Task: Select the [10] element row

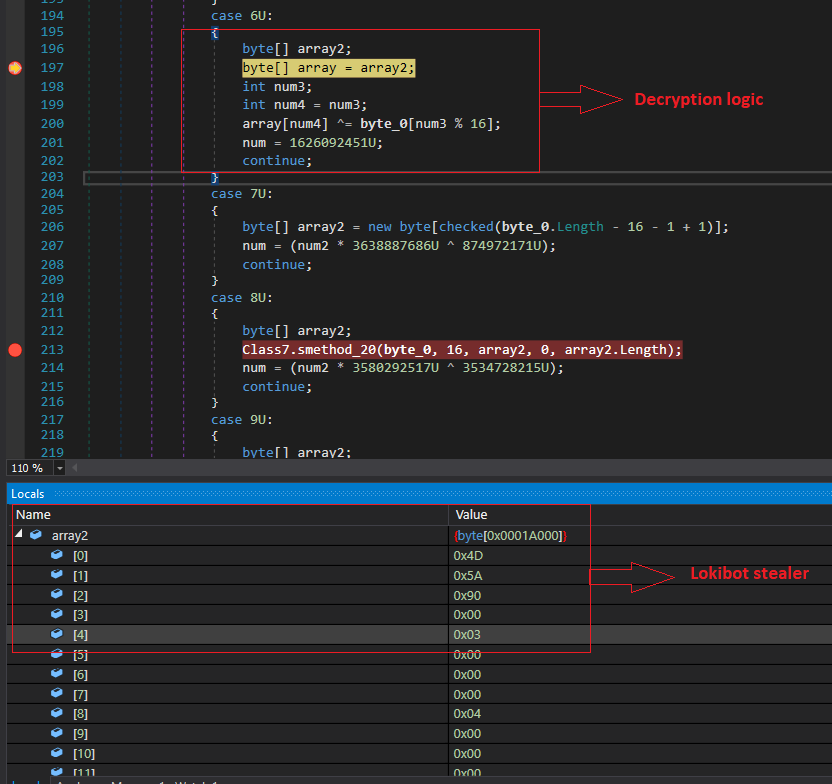Action: pos(419,753)
